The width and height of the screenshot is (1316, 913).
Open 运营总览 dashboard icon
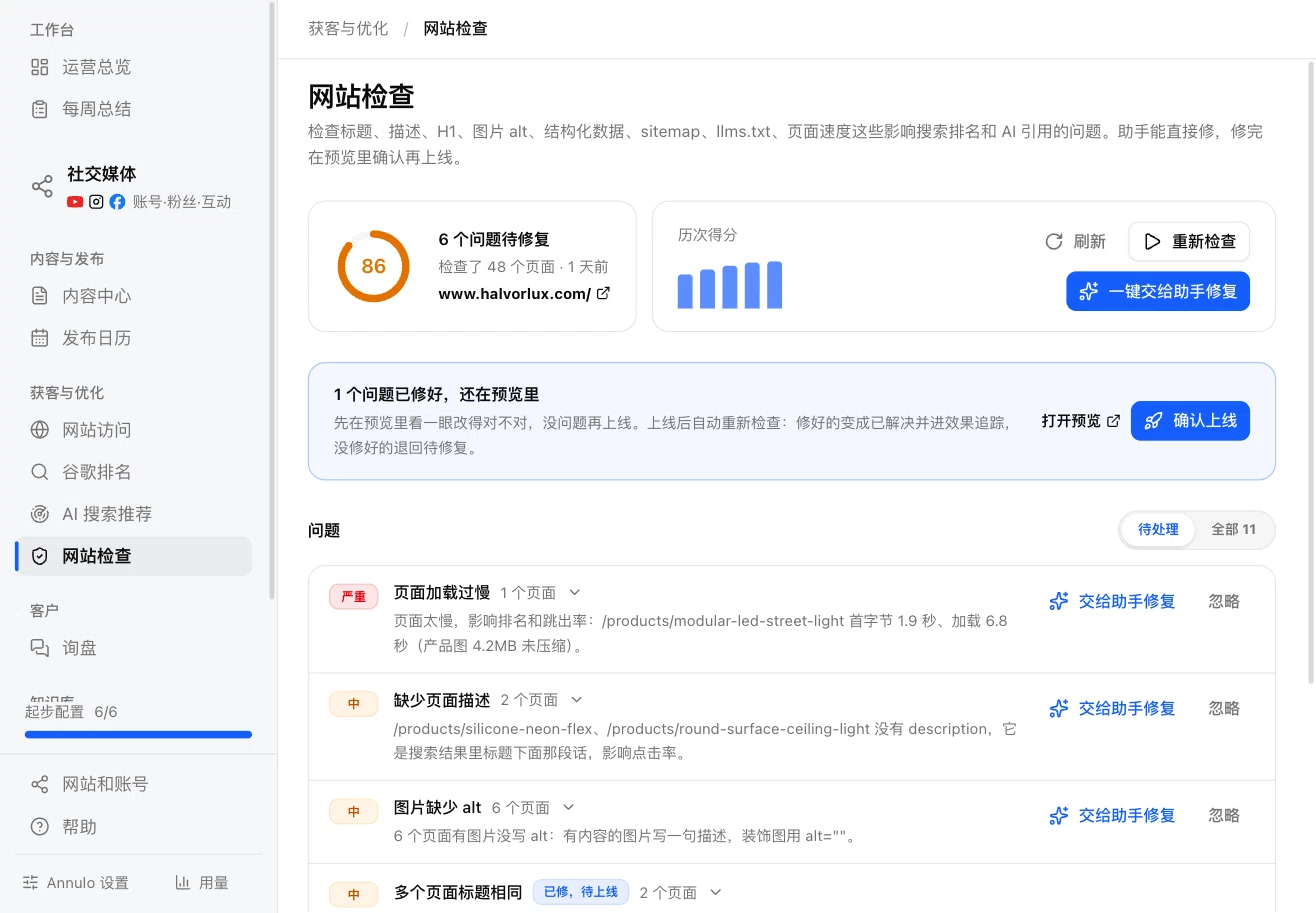[40, 67]
